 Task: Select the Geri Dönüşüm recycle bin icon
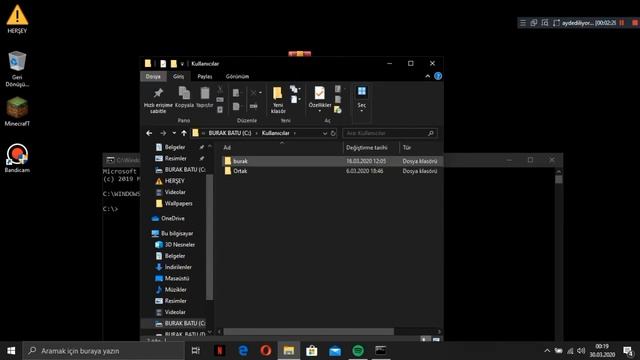[17, 69]
